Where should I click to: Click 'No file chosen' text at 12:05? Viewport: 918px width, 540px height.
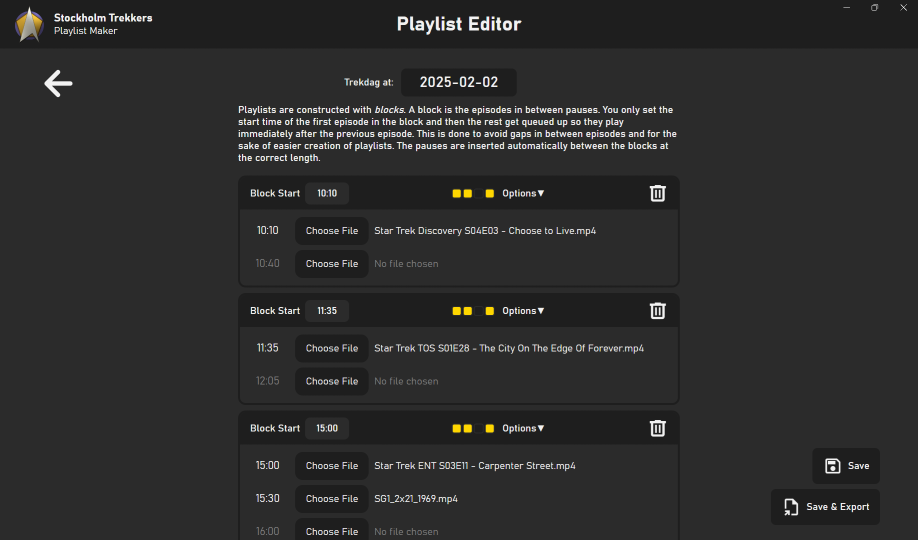click(x=406, y=381)
